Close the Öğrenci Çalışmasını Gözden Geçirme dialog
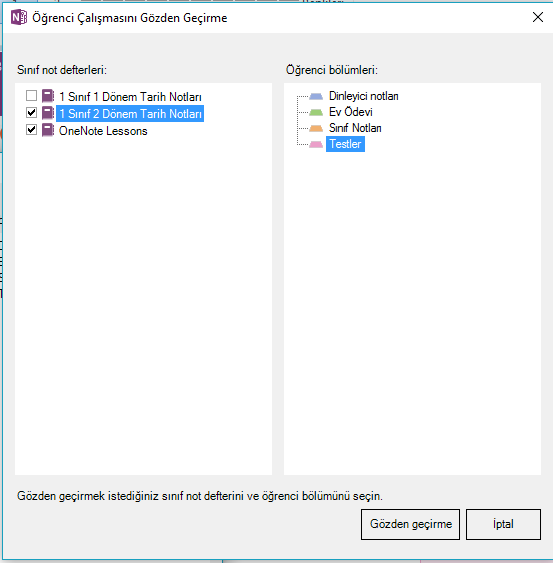The height and width of the screenshot is (563, 553). [538, 17]
